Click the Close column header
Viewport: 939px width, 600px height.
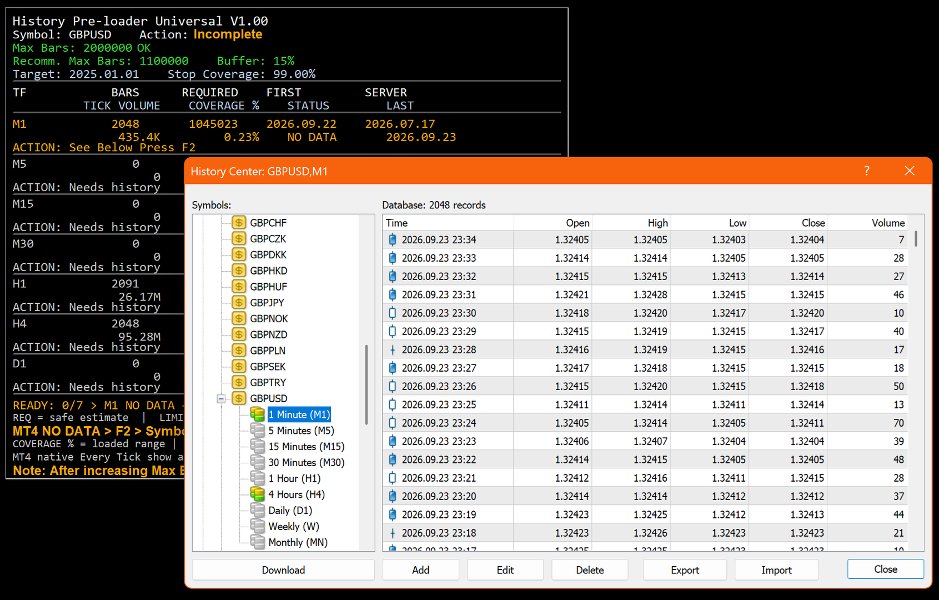tap(788, 223)
